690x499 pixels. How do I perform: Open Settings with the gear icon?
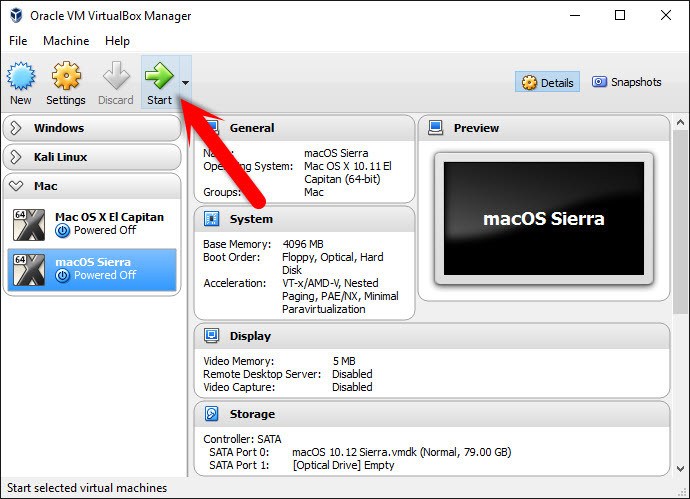tap(66, 76)
